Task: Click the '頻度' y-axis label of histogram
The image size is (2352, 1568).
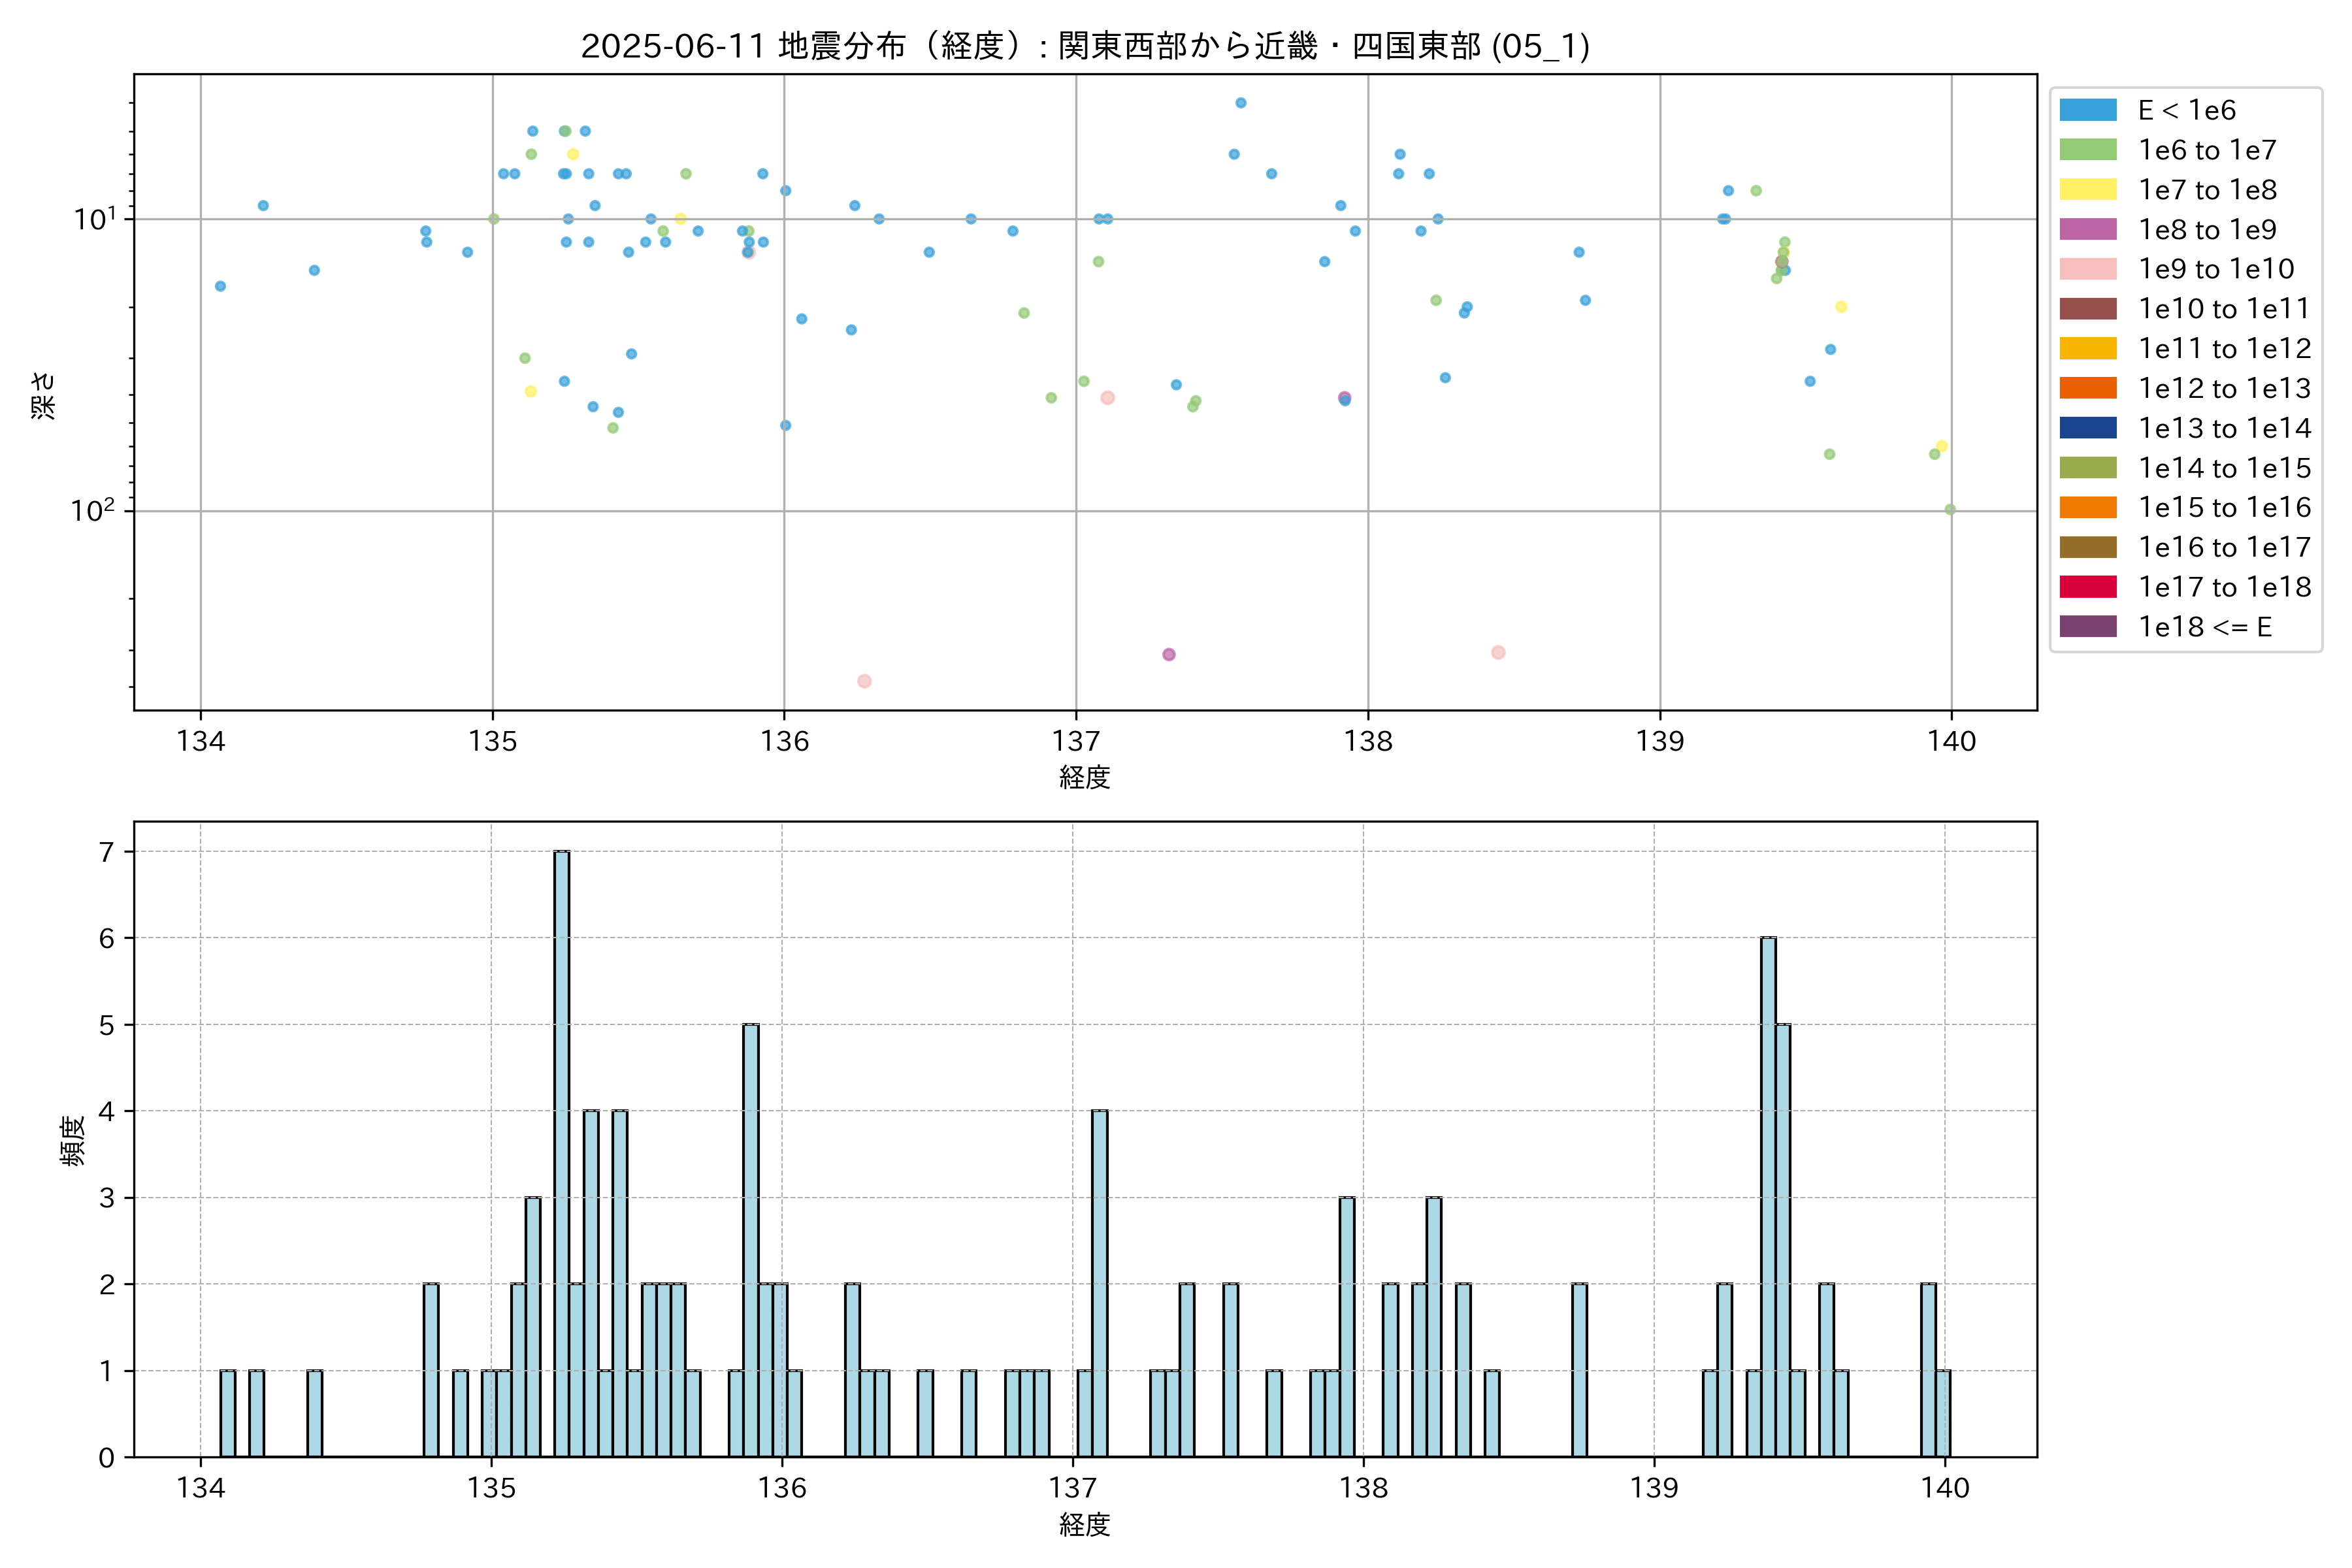Action: (x=73, y=1140)
